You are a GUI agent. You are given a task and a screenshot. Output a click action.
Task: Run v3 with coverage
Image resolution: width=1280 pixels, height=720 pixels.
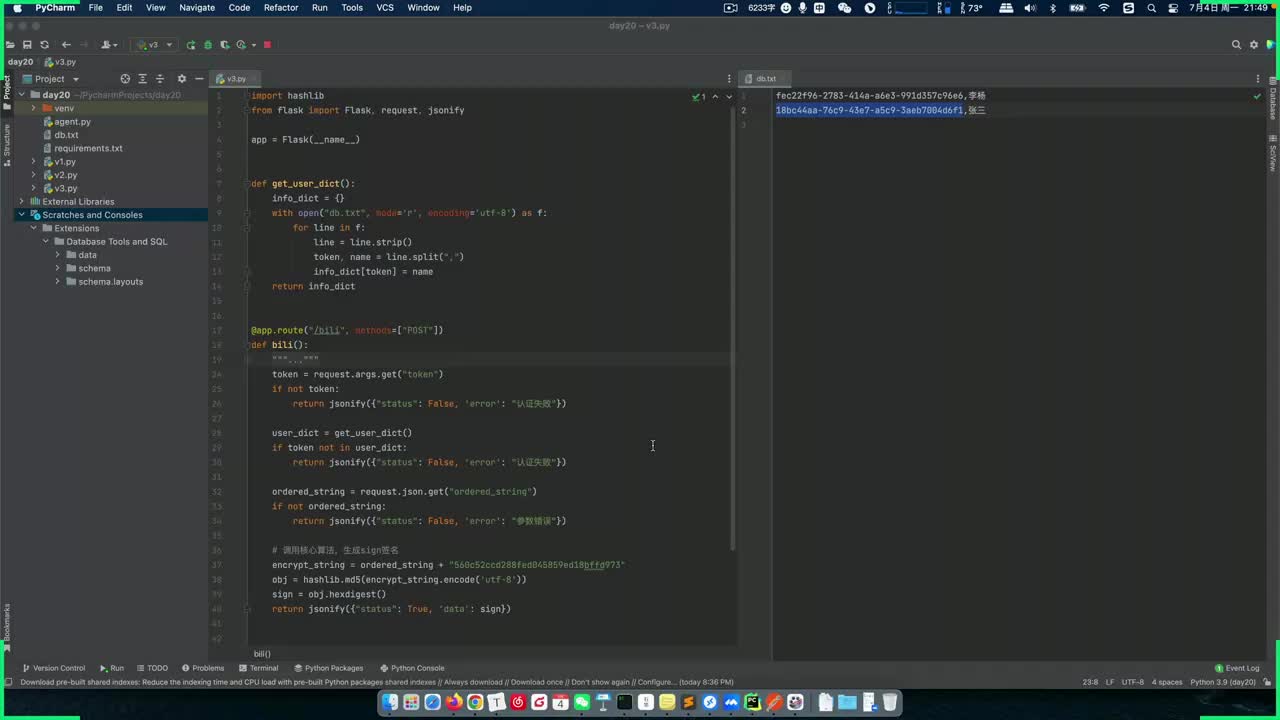[x=225, y=45]
